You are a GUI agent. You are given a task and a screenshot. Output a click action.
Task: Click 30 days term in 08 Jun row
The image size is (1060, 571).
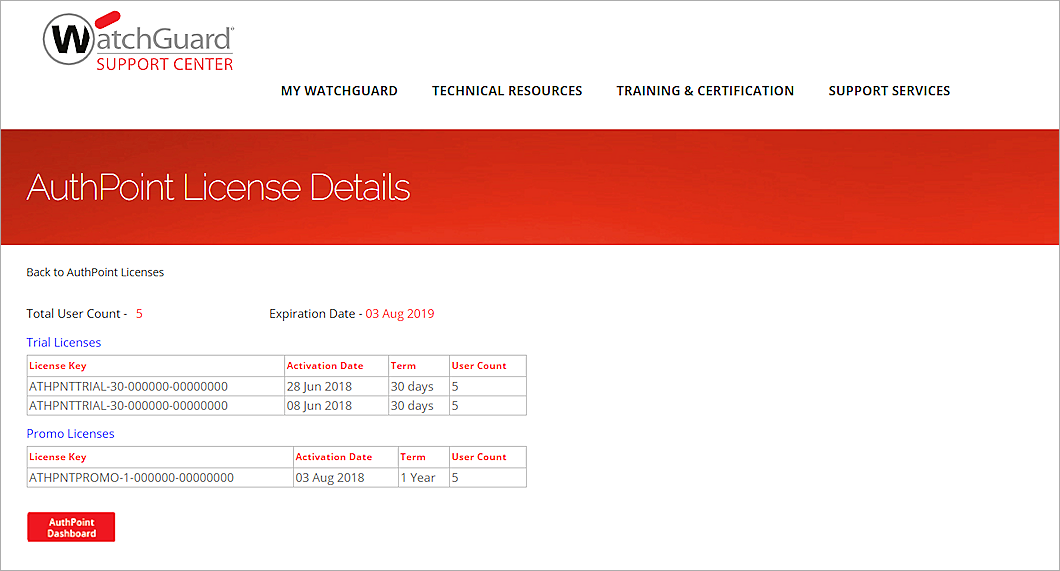click(x=412, y=405)
